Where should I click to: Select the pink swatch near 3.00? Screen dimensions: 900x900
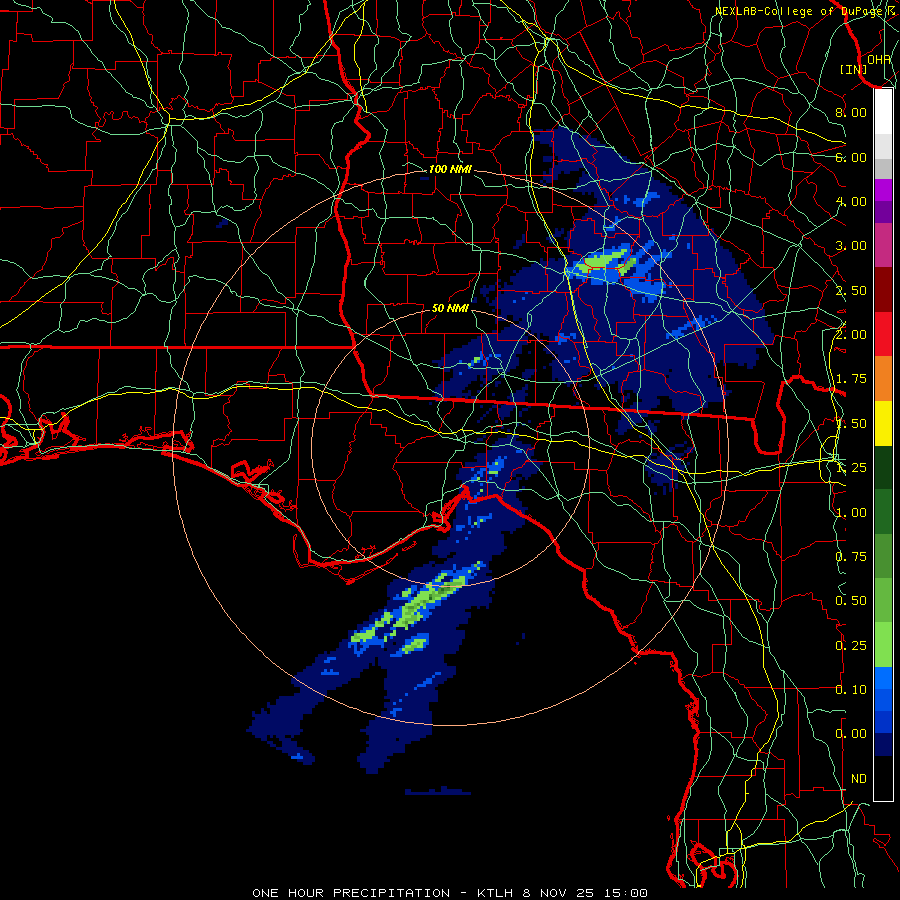(883, 246)
